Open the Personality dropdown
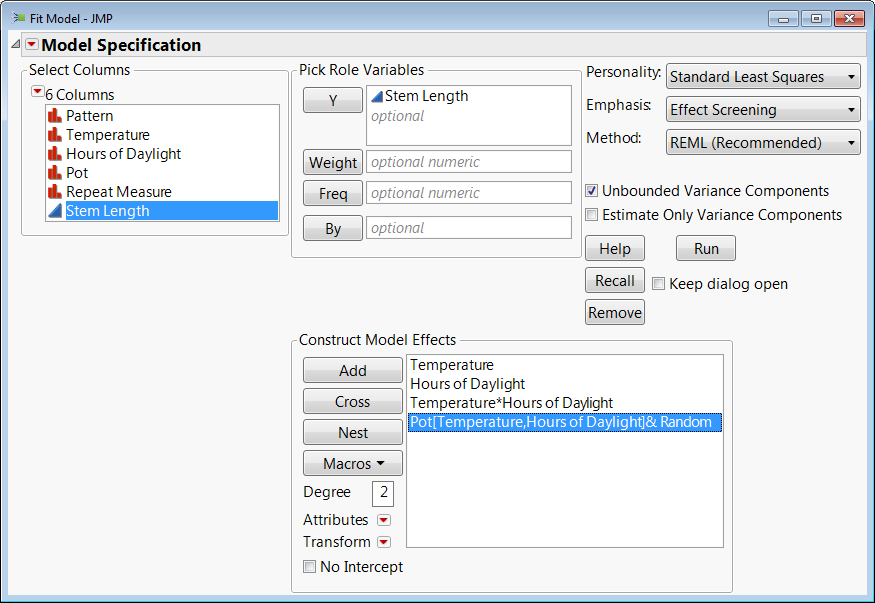This screenshot has width=875, height=603. (763, 77)
